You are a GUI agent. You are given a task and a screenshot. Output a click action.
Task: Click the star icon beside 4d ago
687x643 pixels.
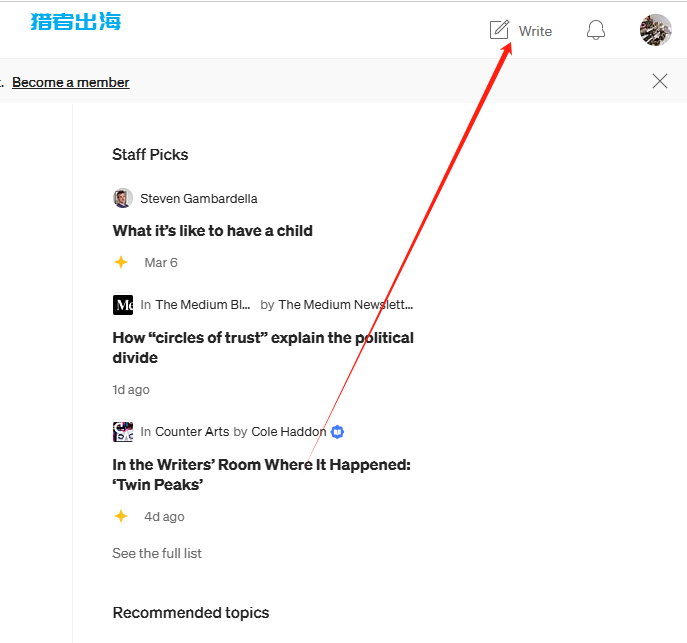121,516
